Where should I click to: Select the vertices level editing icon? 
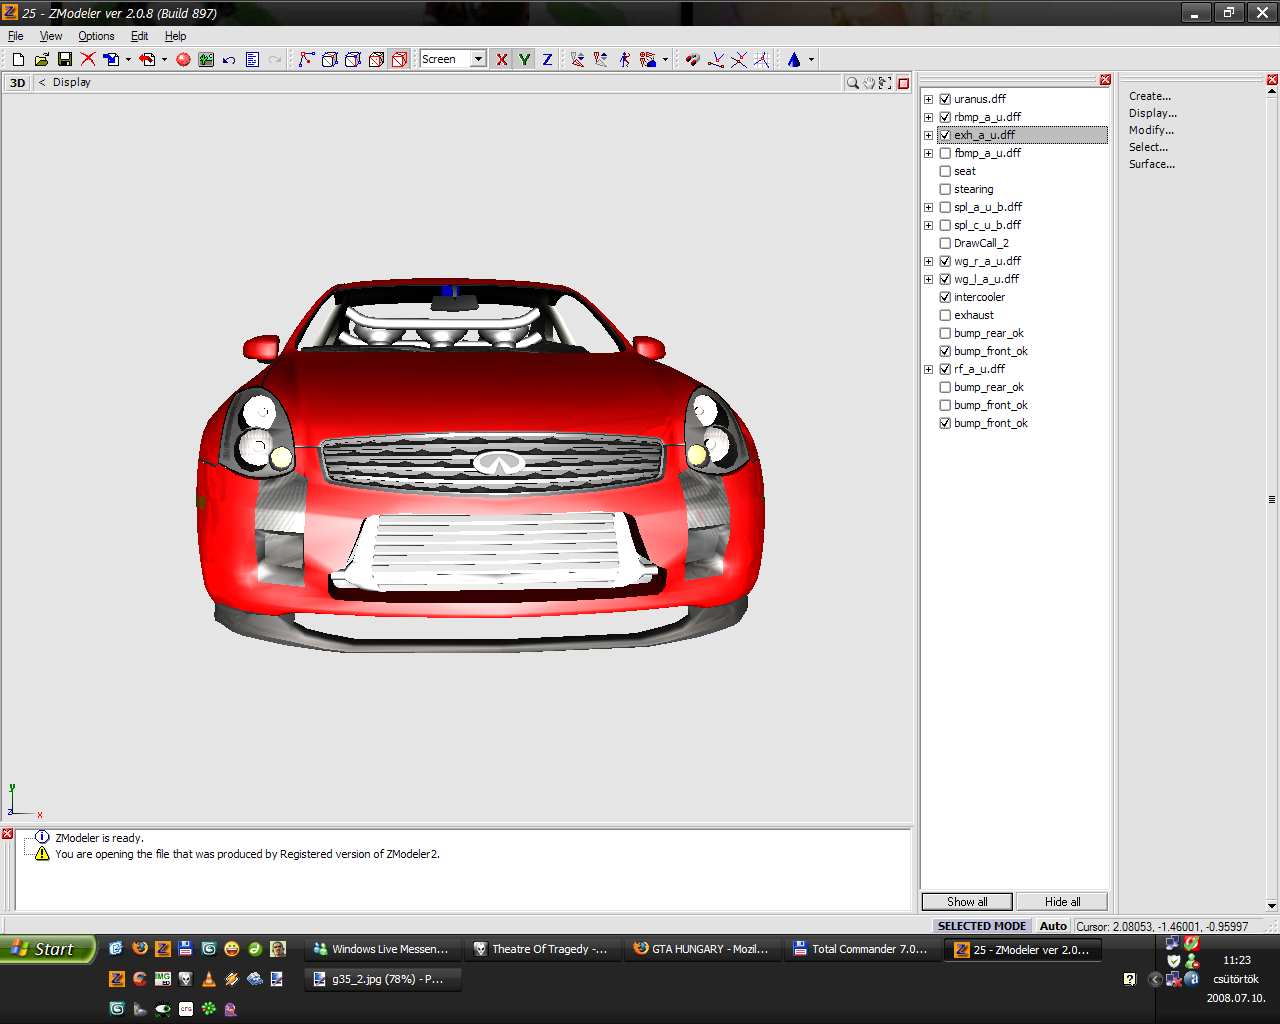pyautogui.click(x=306, y=60)
